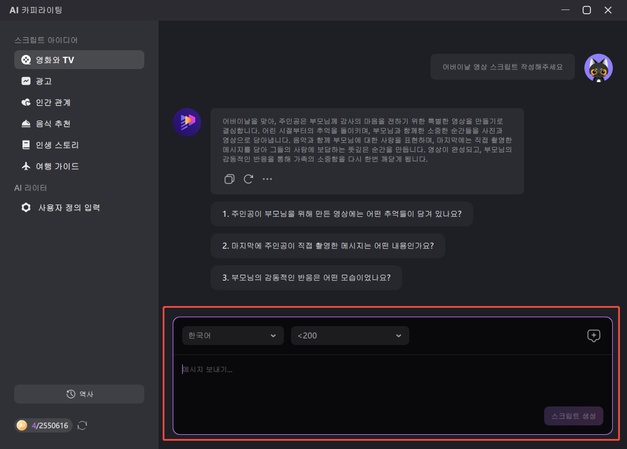The width and height of the screenshot is (627, 449).
Task: Click the AI credit coin icon
Action: pyautogui.click(x=22, y=425)
